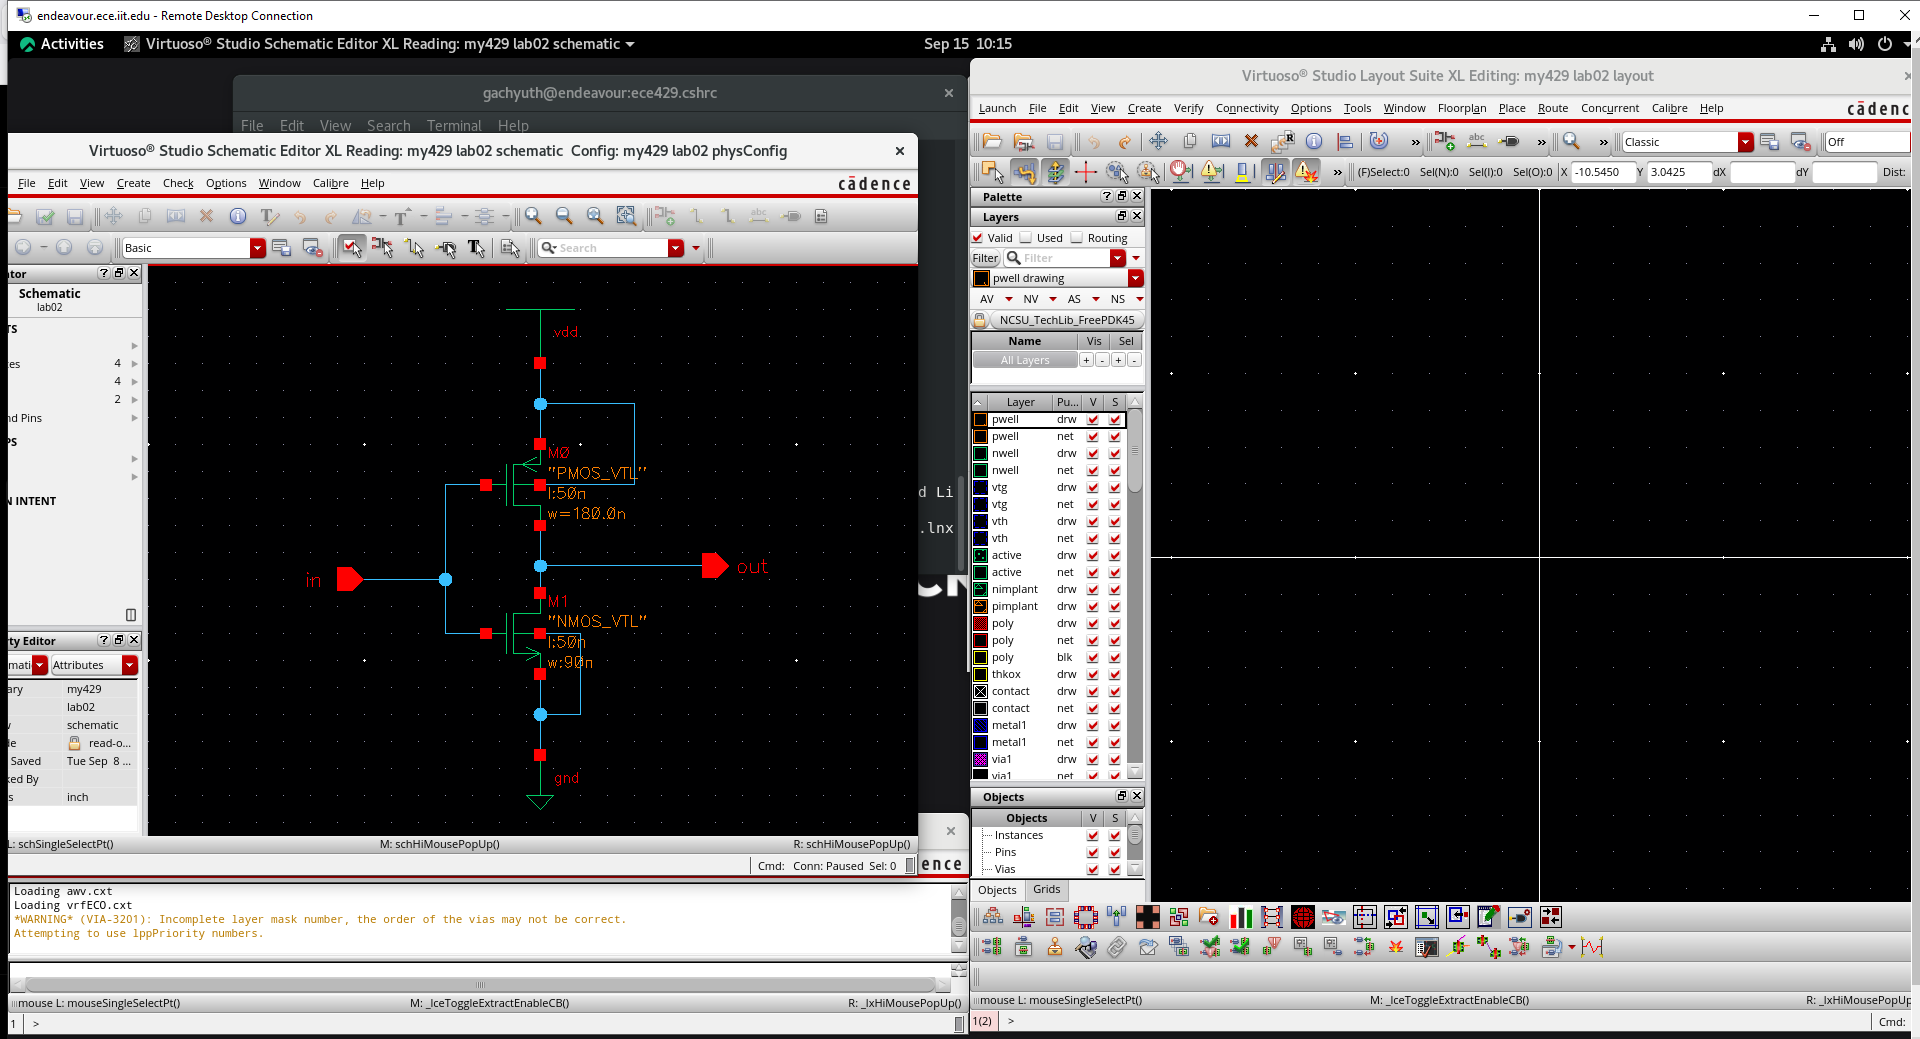Screen dimensions: 1920x1039
Task: Click Zoom Out icon in schematic toolbar
Action: tap(564, 216)
